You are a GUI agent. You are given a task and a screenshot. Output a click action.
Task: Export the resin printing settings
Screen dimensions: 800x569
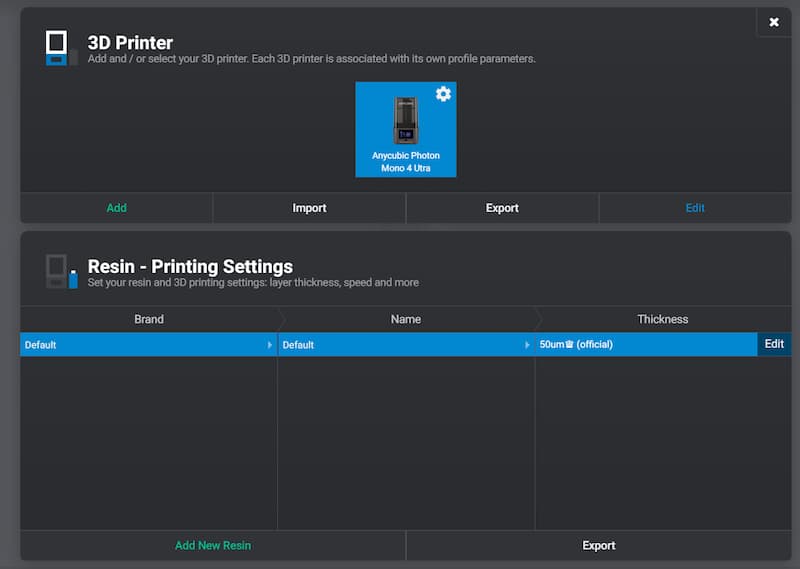(x=598, y=546)
